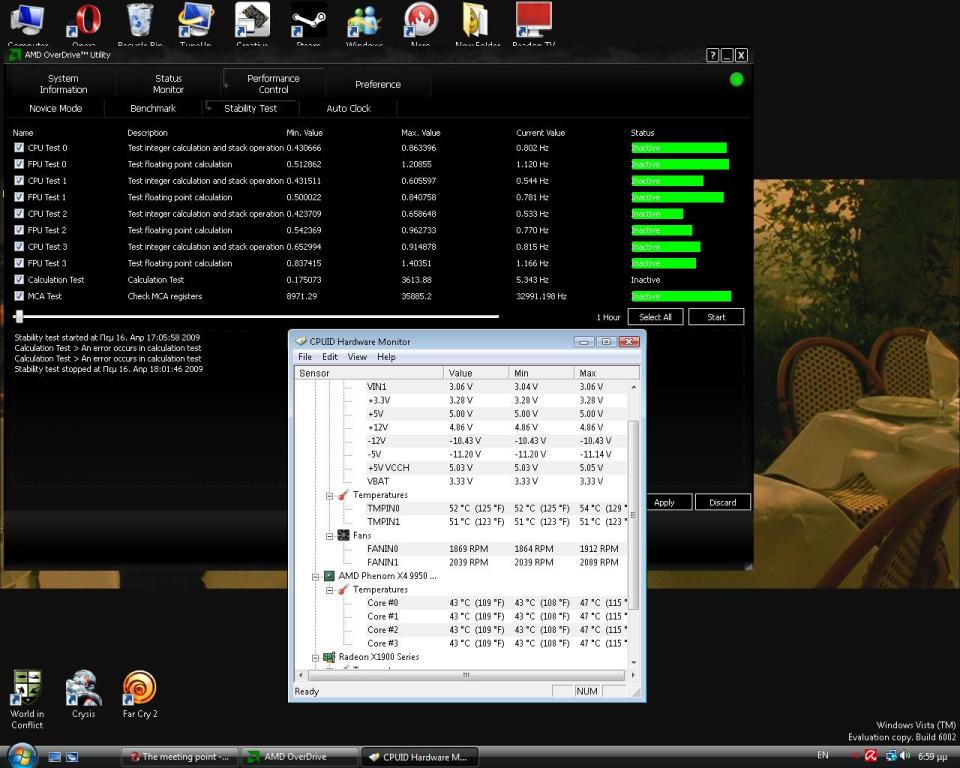960x768 pixels.
Task: Launch the Nero desktop shortcut
Action: (421, 22)
